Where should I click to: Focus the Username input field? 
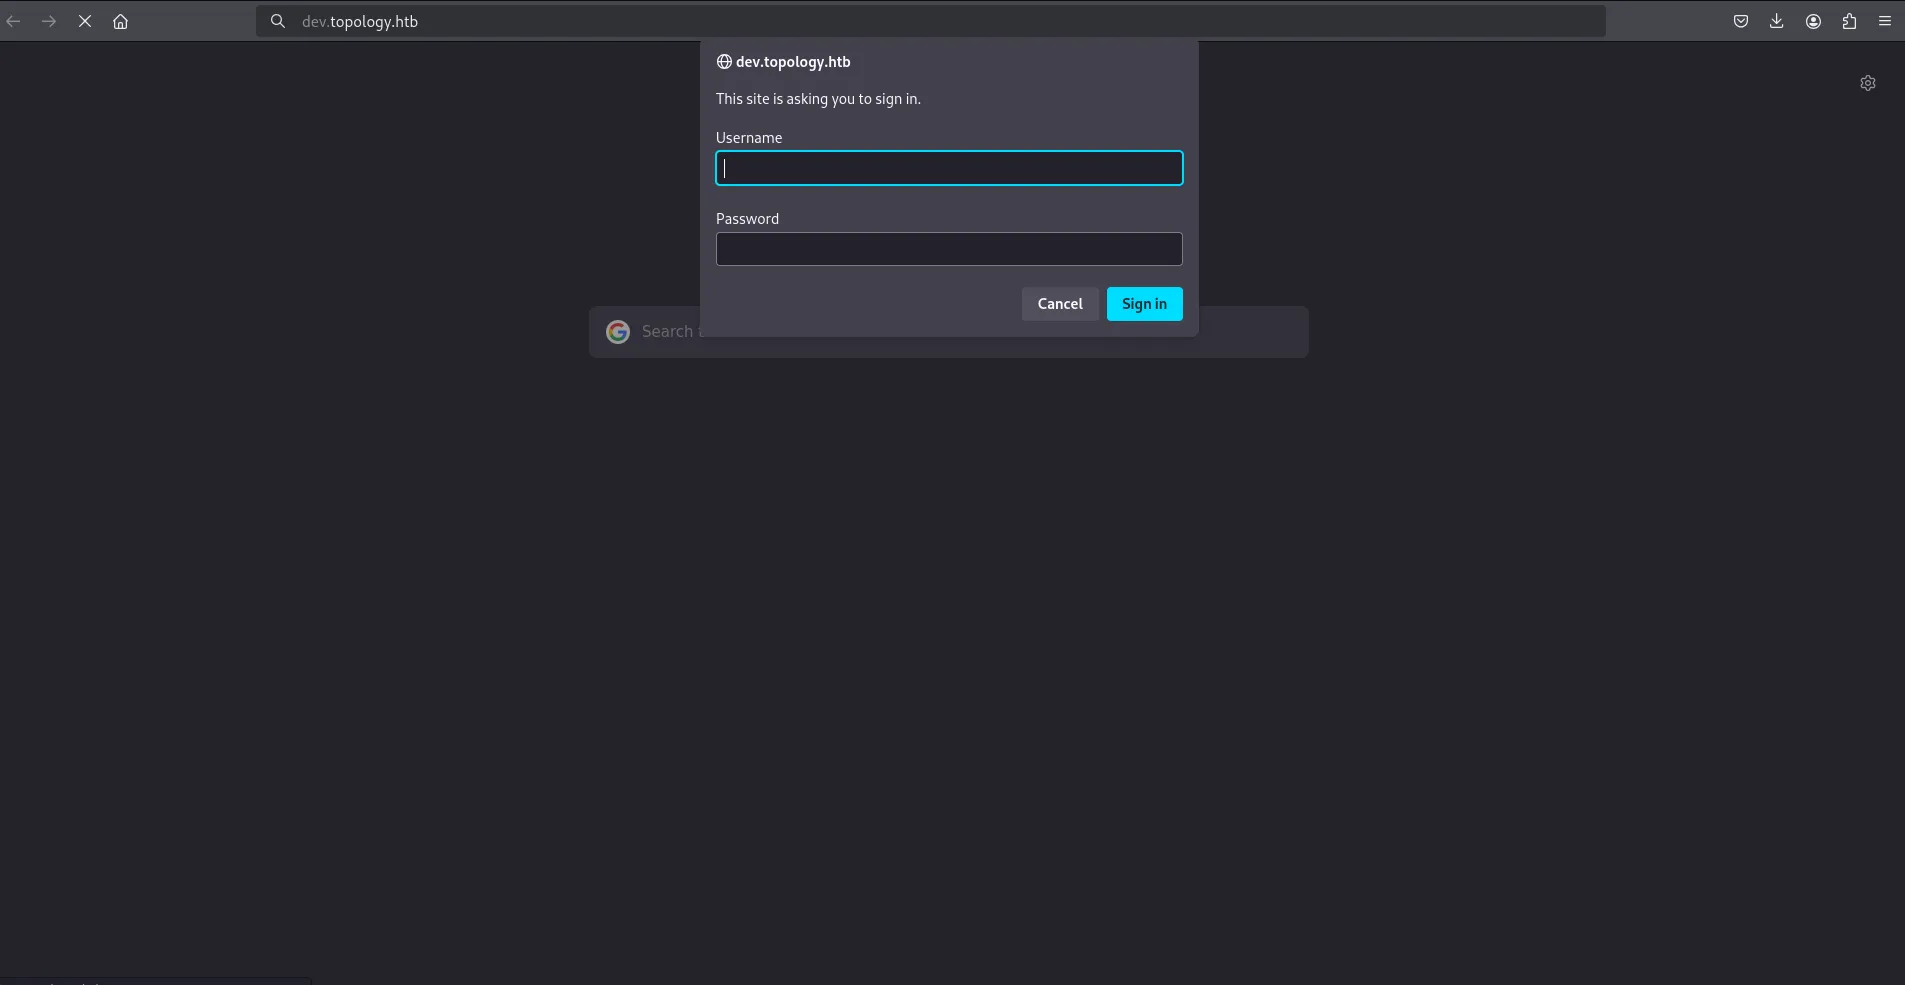point(948,168)
